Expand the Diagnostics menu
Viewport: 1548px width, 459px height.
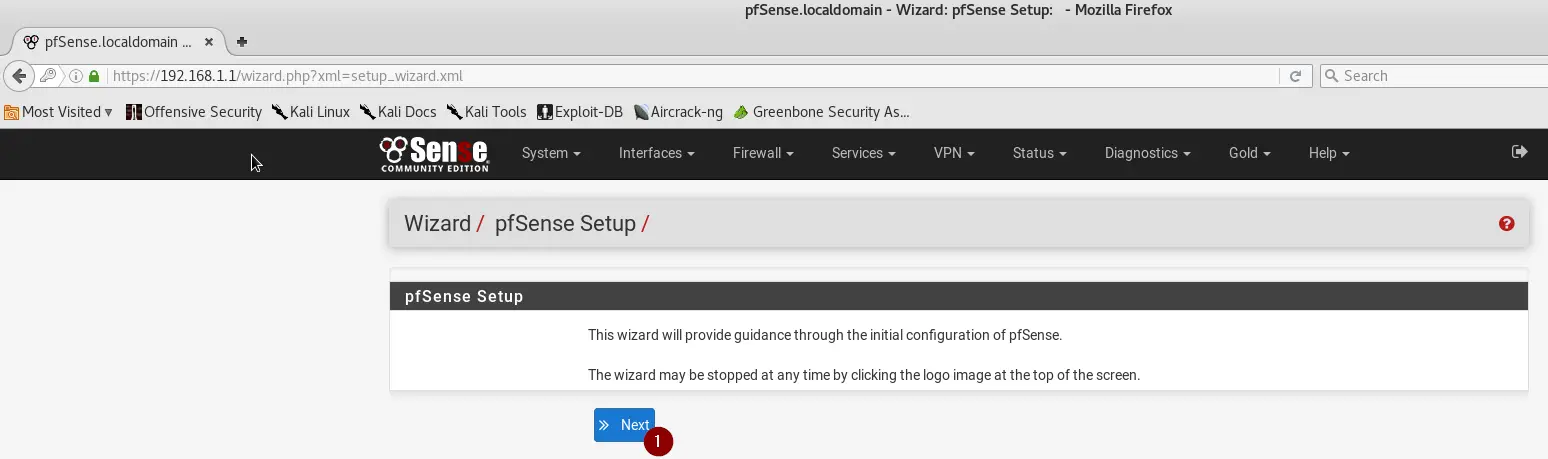pyautogui.click(x=1147, y=153)
